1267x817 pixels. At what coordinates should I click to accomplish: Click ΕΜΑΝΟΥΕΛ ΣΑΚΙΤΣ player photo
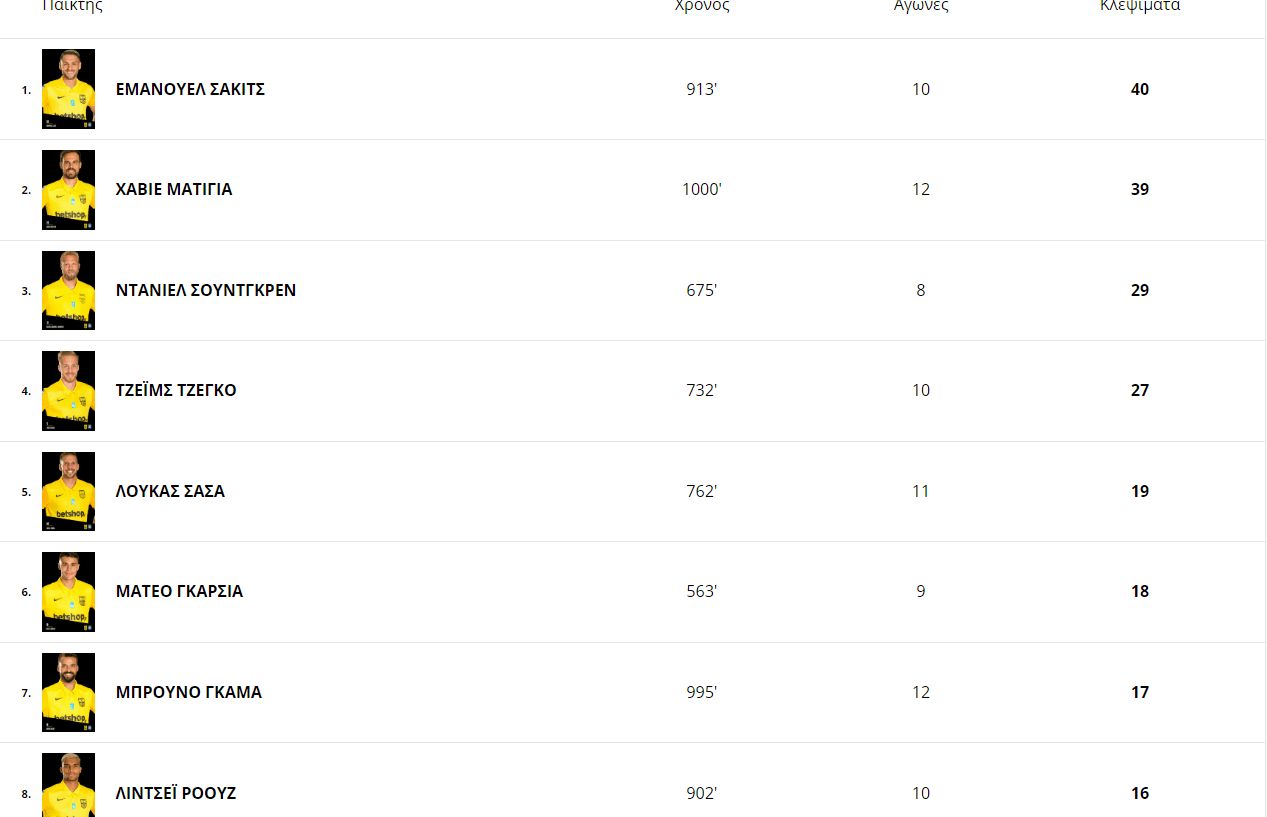click(68, 89)
